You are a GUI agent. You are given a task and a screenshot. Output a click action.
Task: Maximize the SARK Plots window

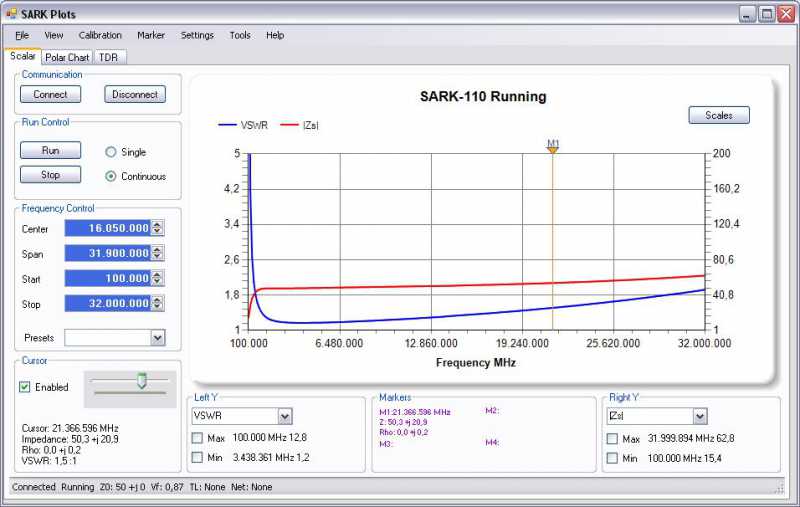click(766, 14)
